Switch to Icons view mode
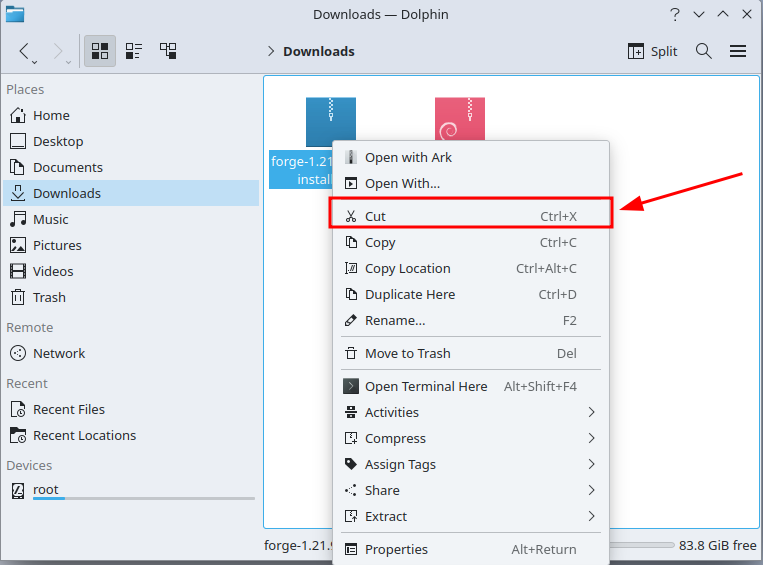Screen dimensions: 763x565 click(x=100, y=51)
